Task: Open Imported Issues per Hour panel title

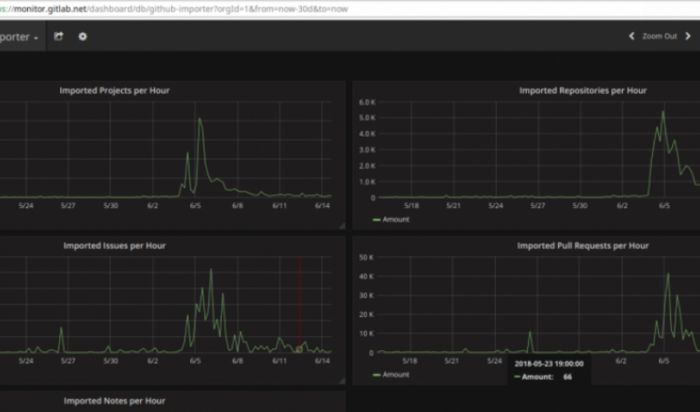Action: [x=114, y=246]
